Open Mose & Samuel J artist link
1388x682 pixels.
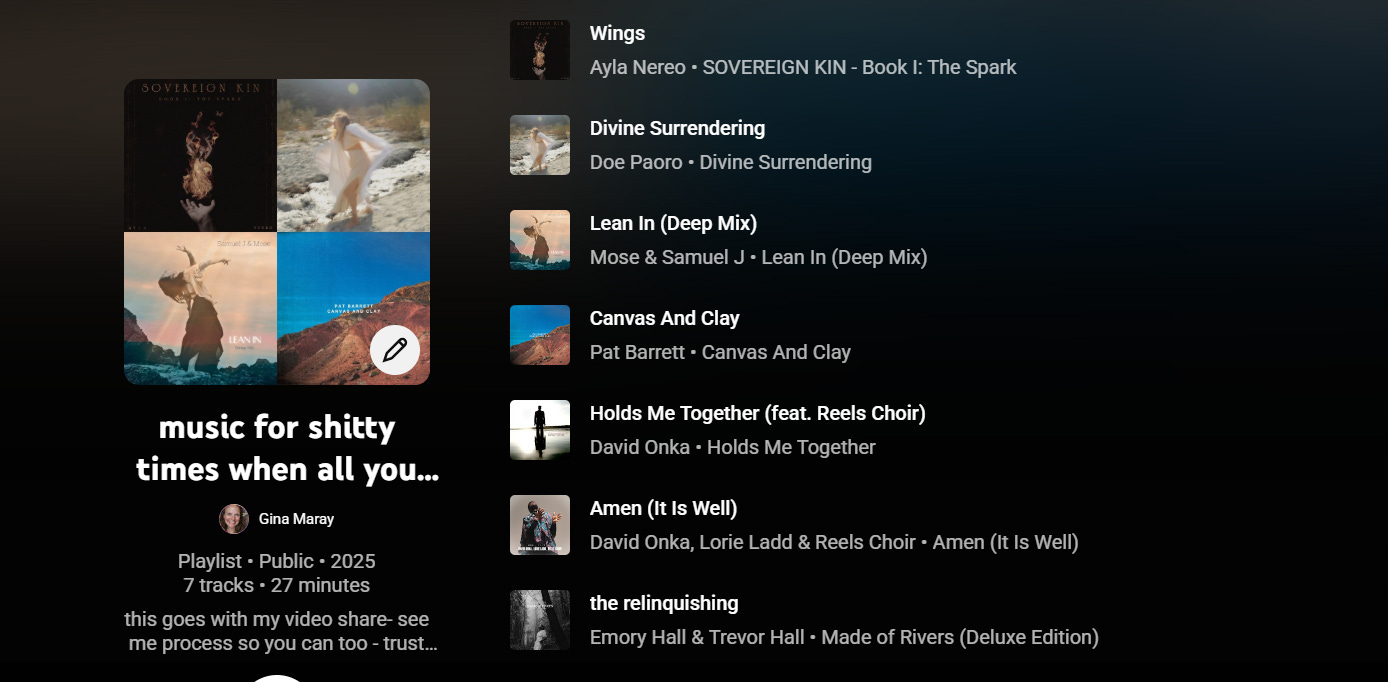(667, 257)
